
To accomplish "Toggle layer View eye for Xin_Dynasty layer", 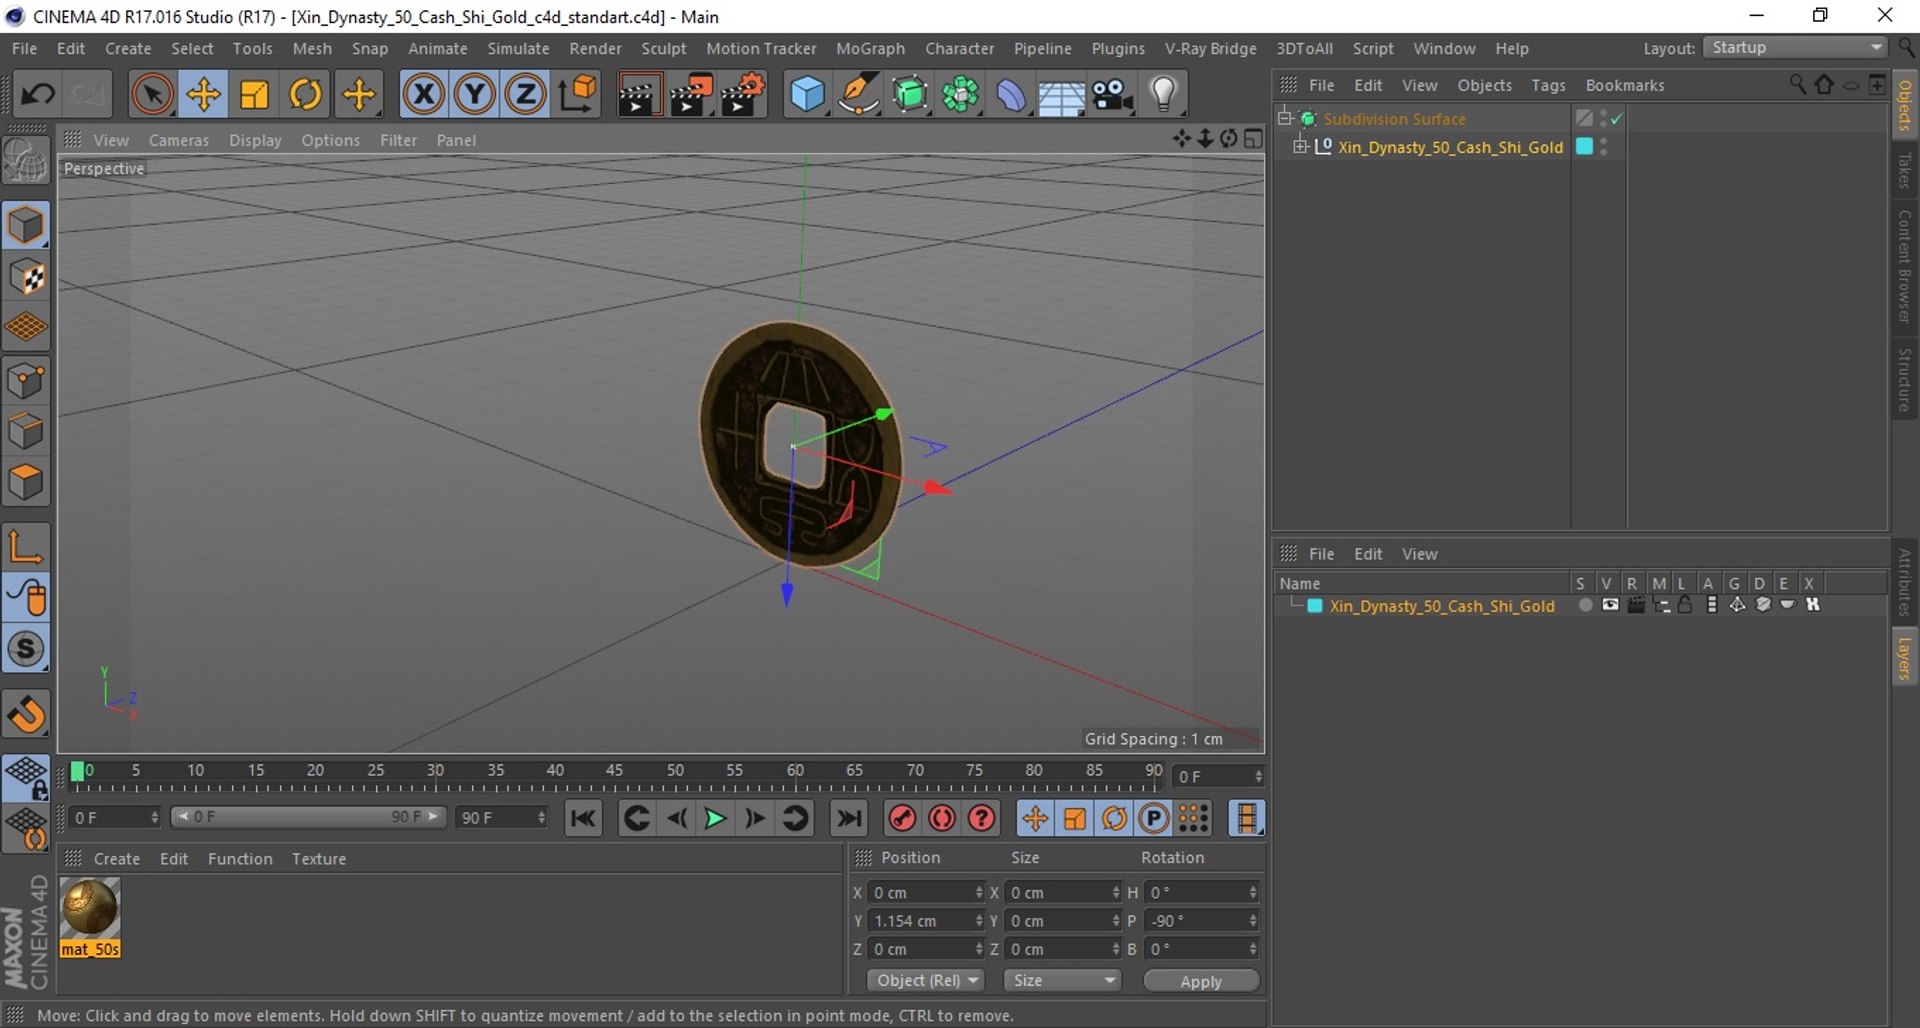I will 1610,605.
